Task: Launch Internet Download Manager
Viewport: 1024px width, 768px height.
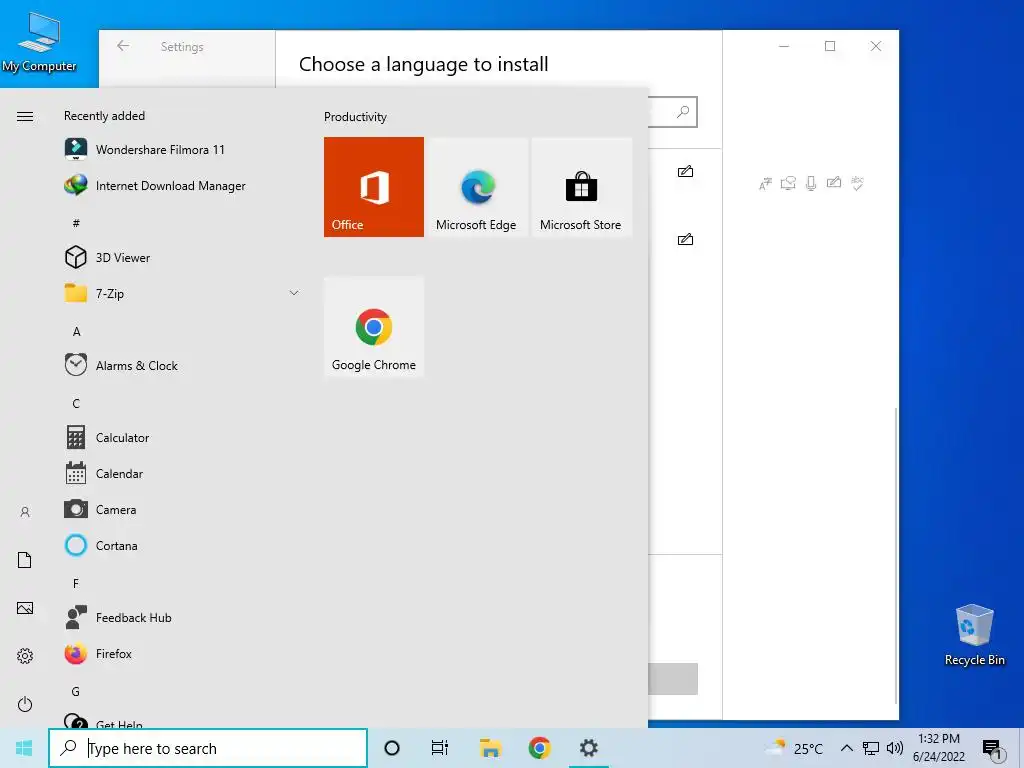Action: pyautogui.click(x=170, y=186)
